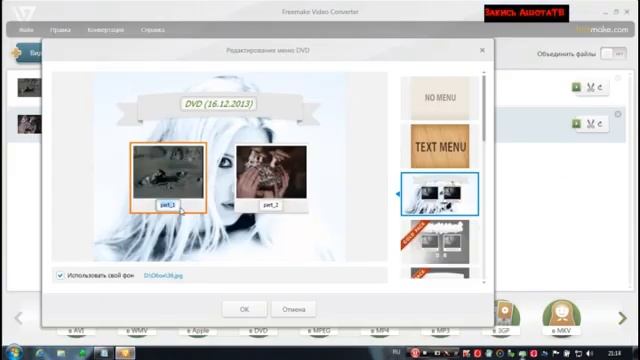Choose the в Apple output format

pyautogui.click(x=198, y=331)
